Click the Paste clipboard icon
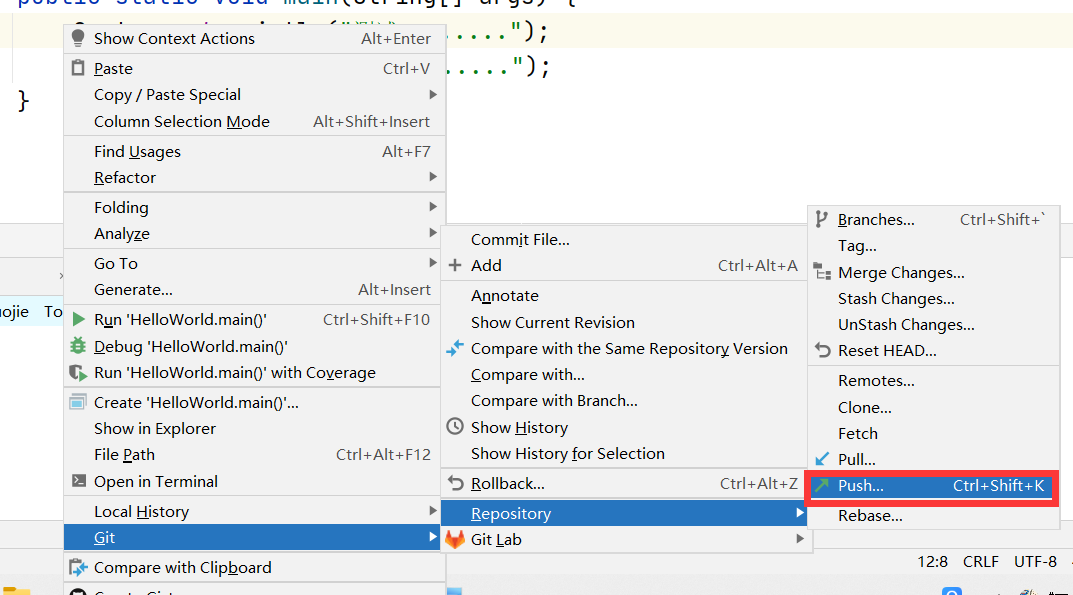 click(78, 69)
